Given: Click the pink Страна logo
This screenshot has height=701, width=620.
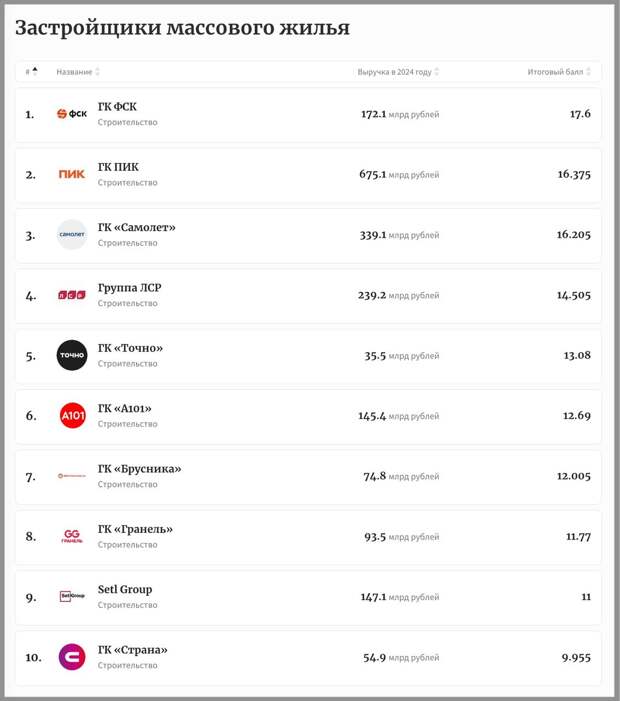Looking at the screenshot, I should [72, 657].
